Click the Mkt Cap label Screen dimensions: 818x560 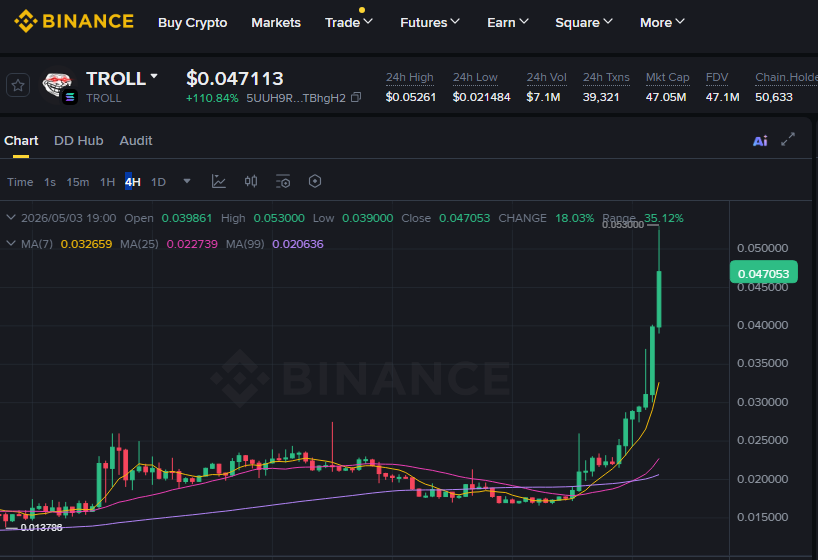point(668,77)
